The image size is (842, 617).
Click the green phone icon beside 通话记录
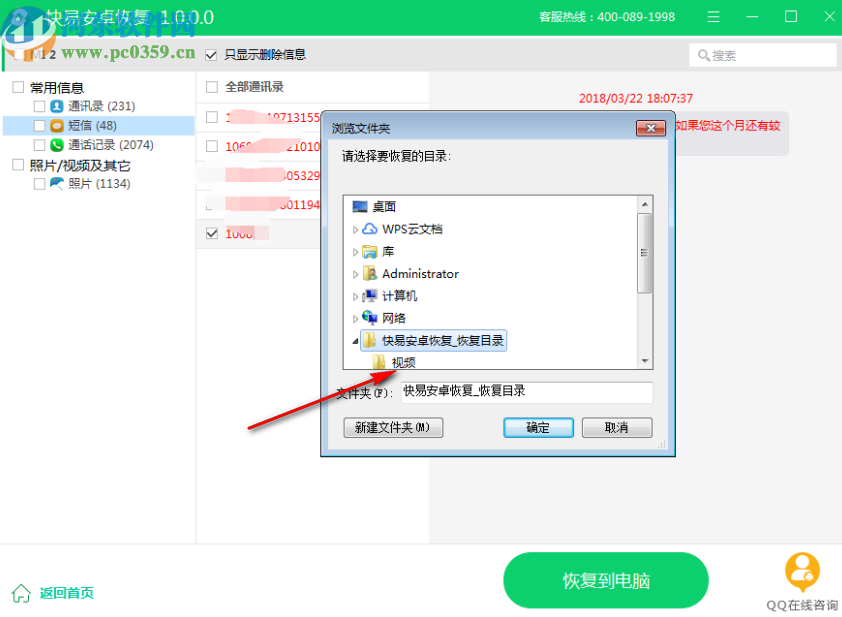pyautogui.click(x=56, y=145)
